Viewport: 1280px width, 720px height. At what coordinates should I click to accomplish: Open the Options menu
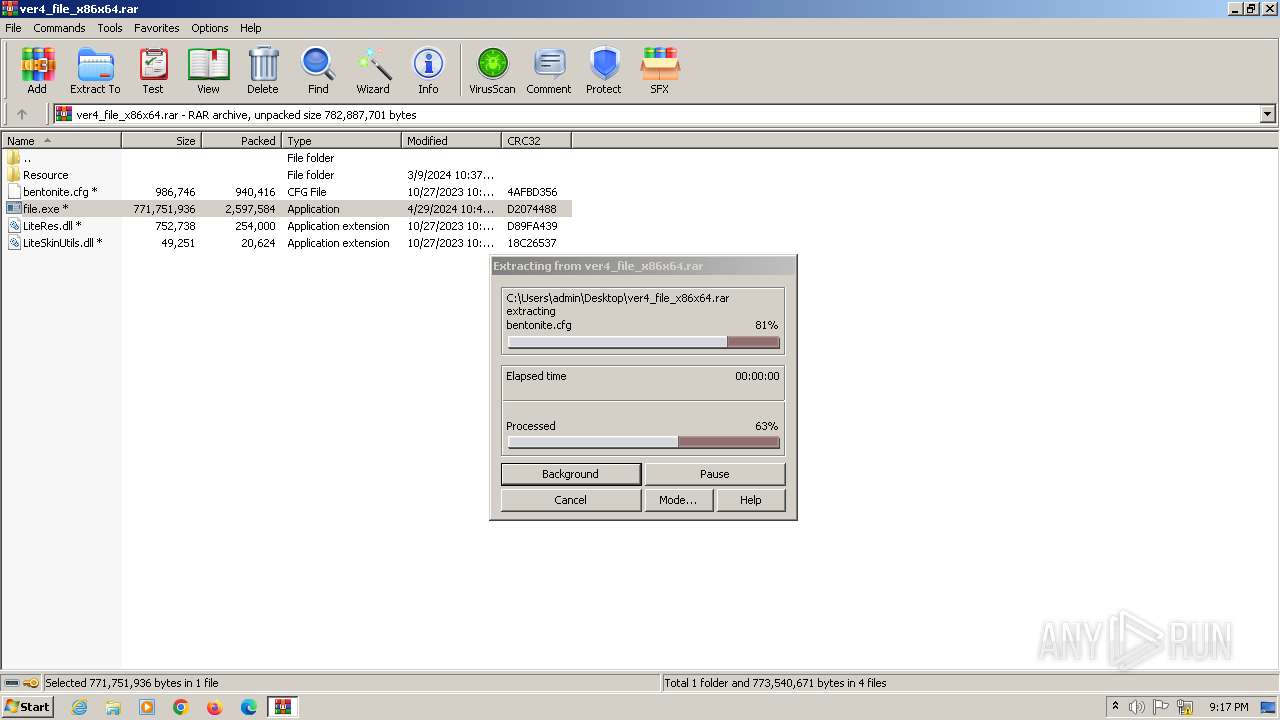(210, 28)
